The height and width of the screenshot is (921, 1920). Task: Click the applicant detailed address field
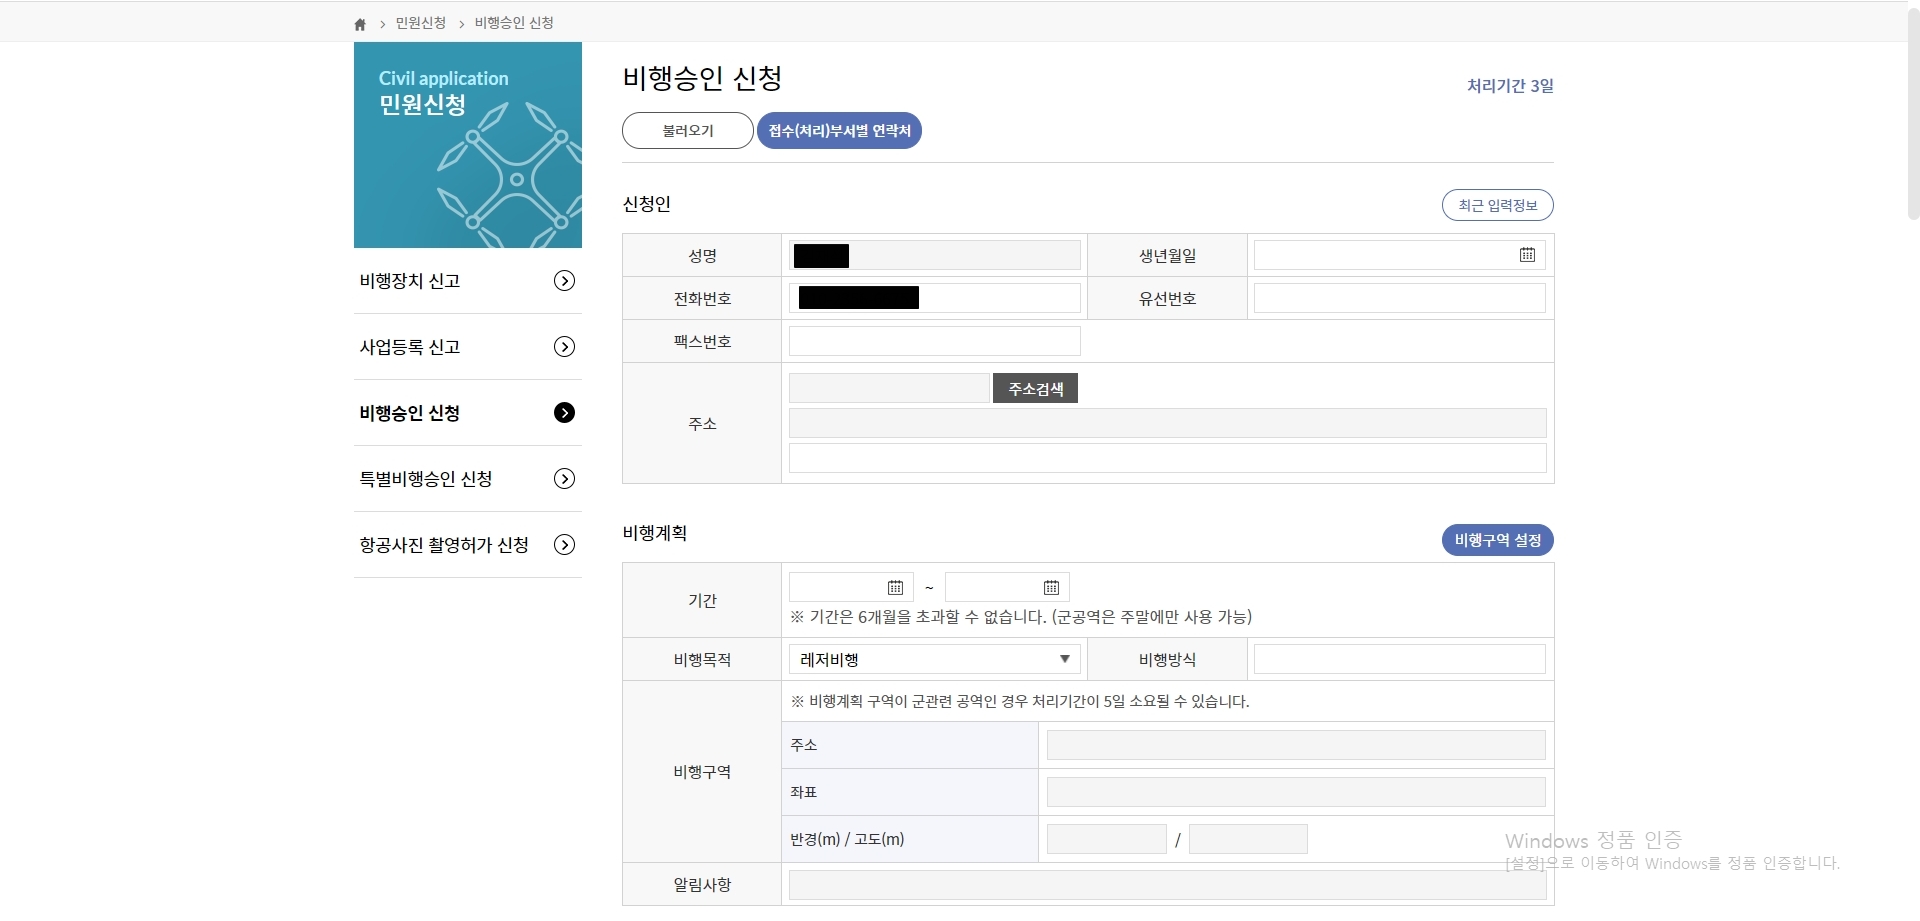(1167, 458)
